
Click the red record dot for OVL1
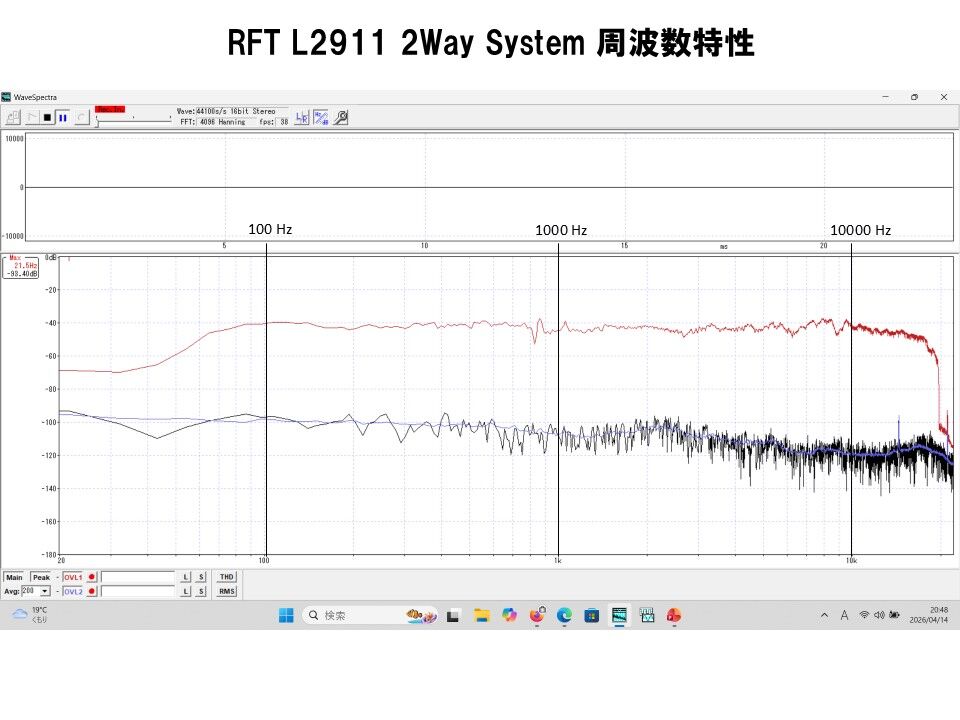tap(92, 577)
